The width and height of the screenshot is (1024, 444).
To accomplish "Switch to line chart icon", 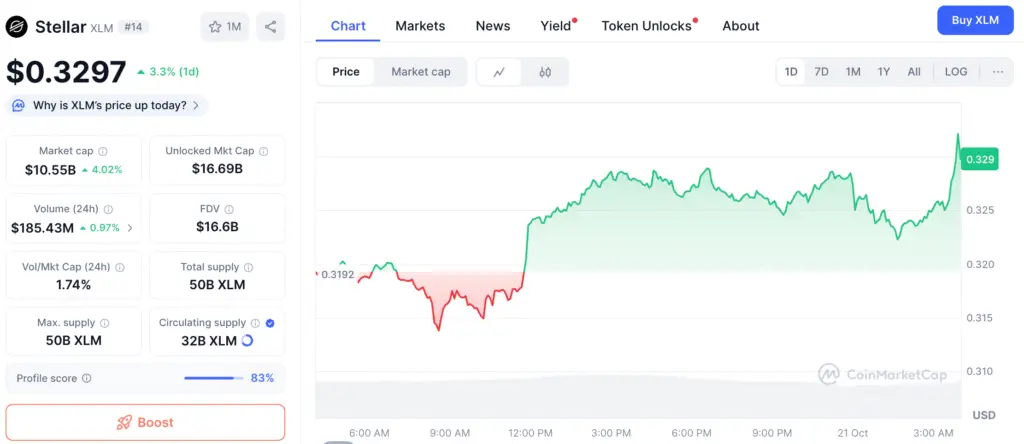I will point(499,72).
